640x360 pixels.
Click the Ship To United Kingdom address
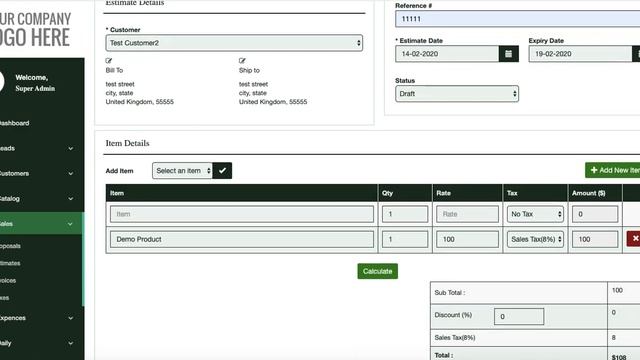273,102
